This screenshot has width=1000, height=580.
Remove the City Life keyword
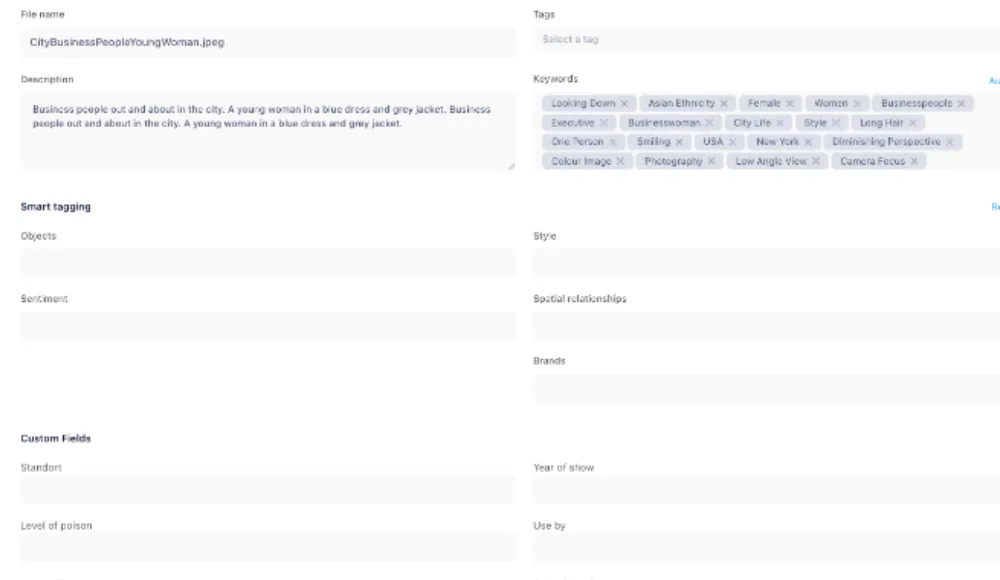[780, 123]
